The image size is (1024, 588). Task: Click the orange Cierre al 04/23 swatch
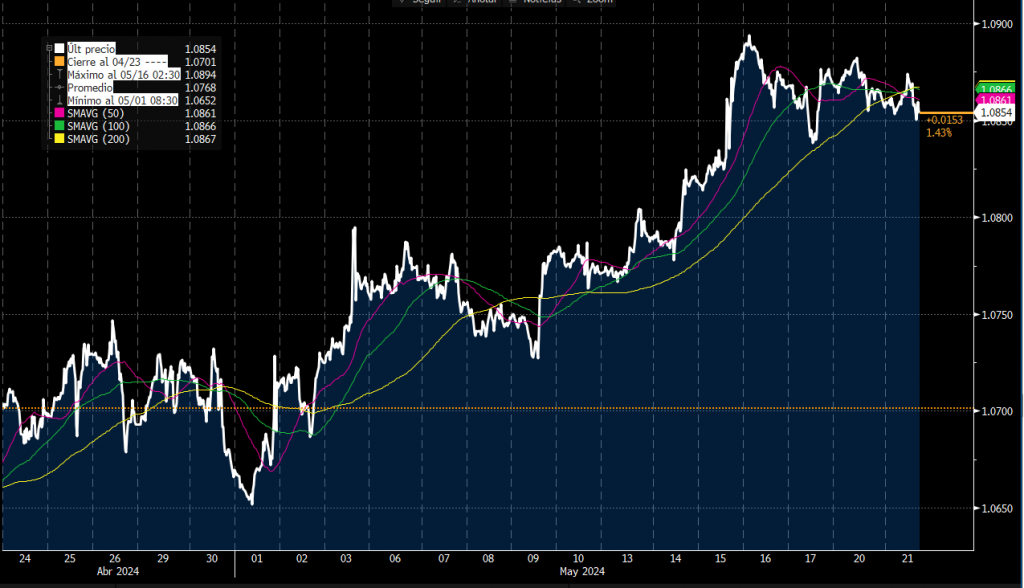coord(60,61)
